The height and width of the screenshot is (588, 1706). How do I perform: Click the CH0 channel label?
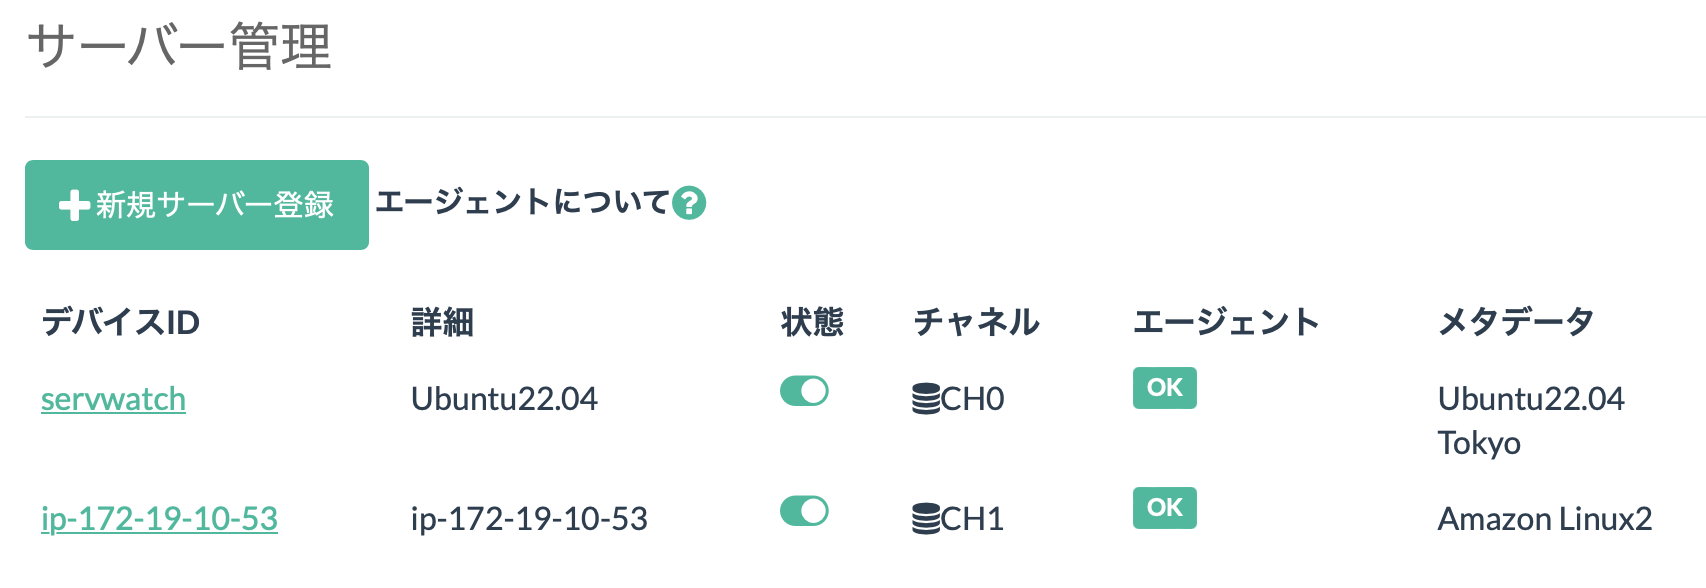tap(972, 399)
